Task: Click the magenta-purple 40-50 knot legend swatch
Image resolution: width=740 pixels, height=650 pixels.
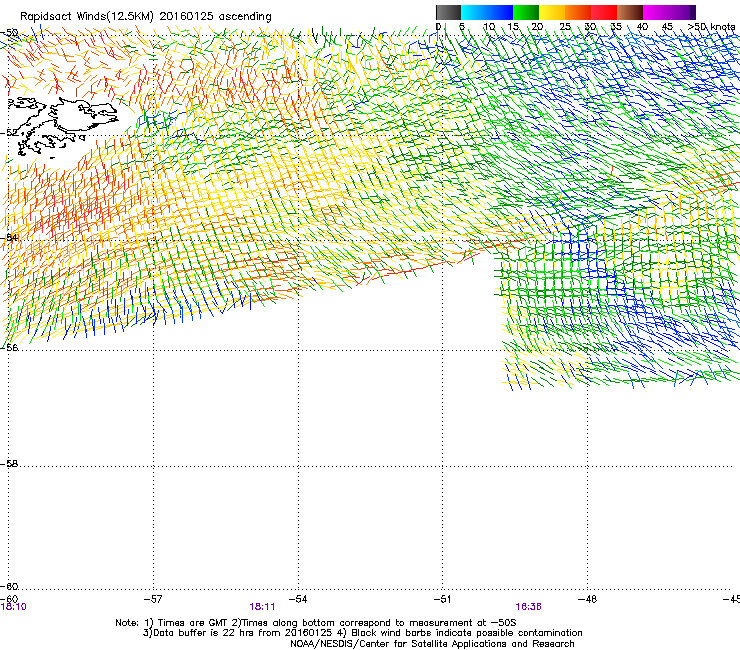Action: [x=669, y=12]
